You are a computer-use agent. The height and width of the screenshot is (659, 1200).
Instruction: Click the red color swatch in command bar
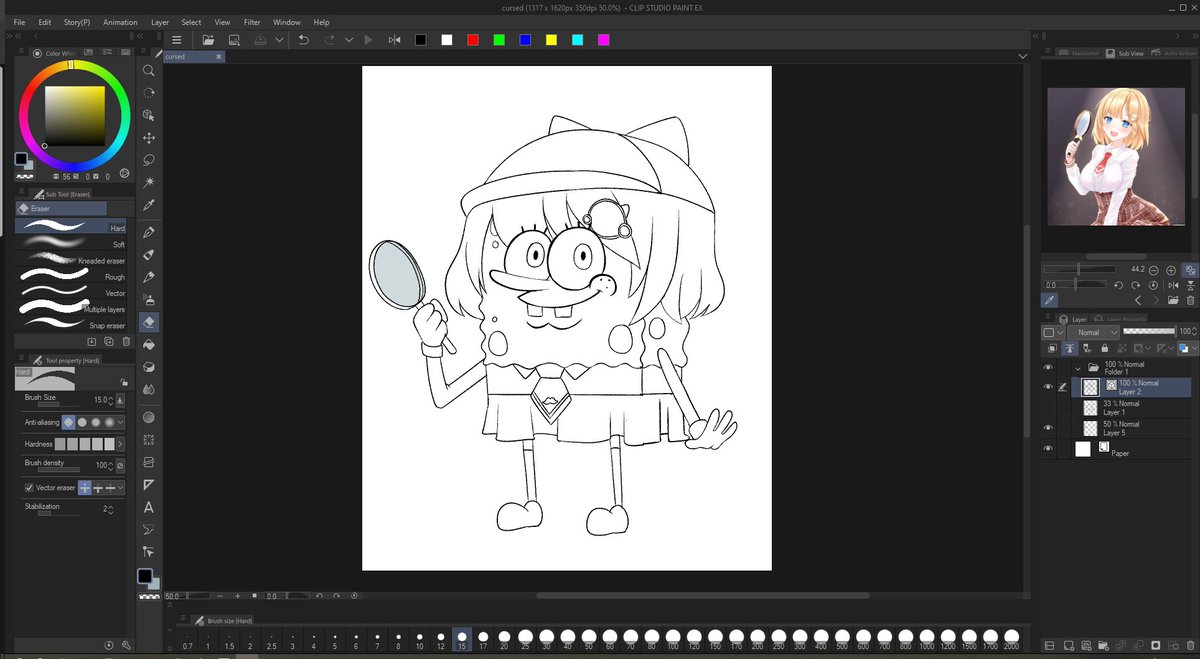click(x=473, y=40)
